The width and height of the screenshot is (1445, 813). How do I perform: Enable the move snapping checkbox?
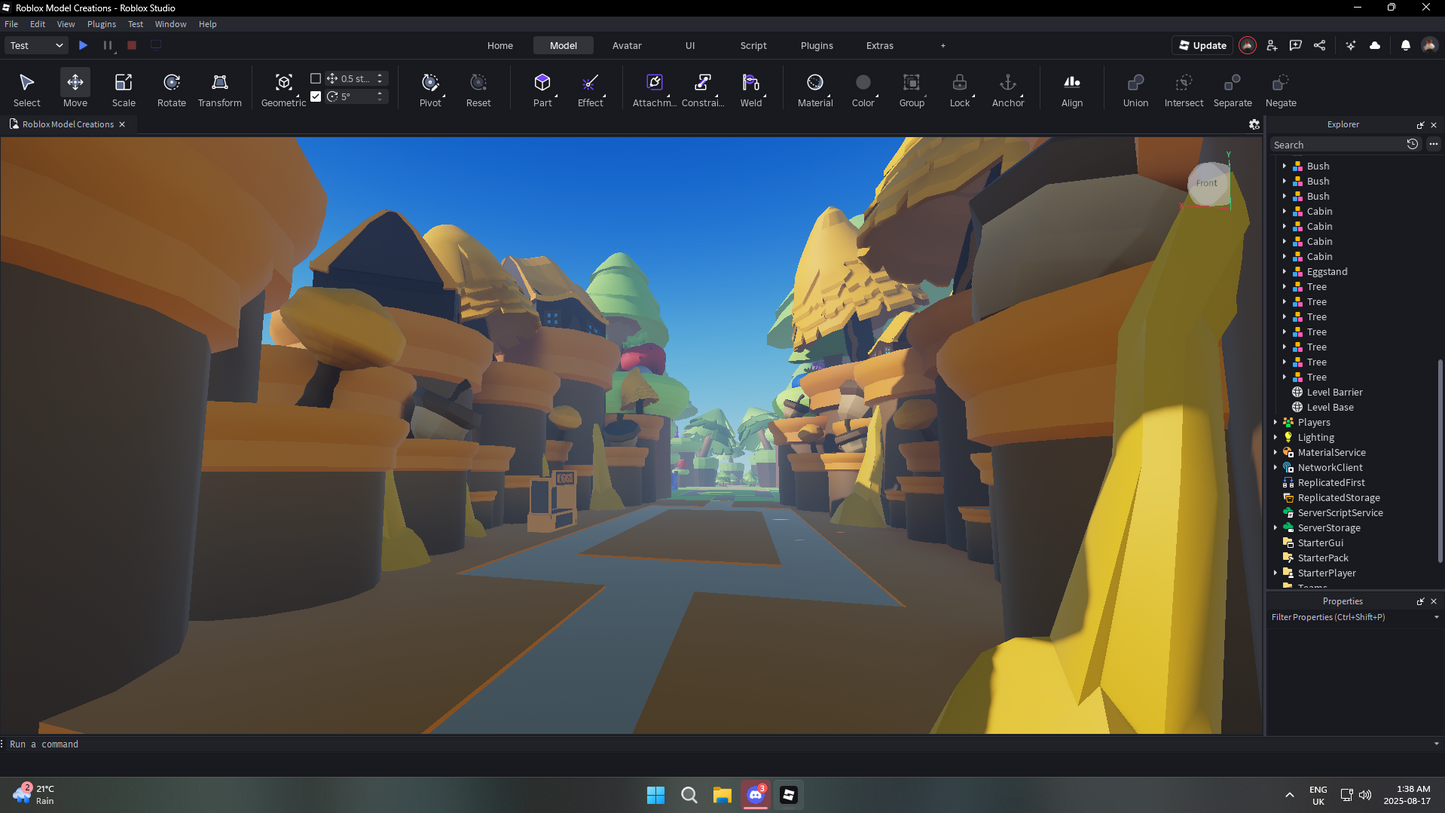[316, 78]
